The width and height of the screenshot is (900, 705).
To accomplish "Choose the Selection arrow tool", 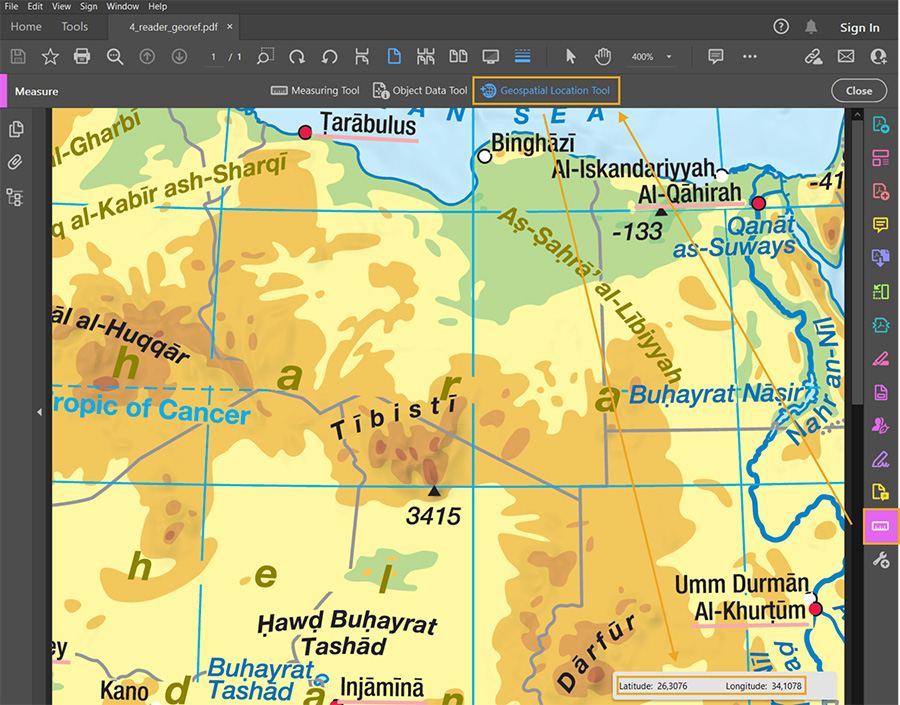I will pos(570,56).
